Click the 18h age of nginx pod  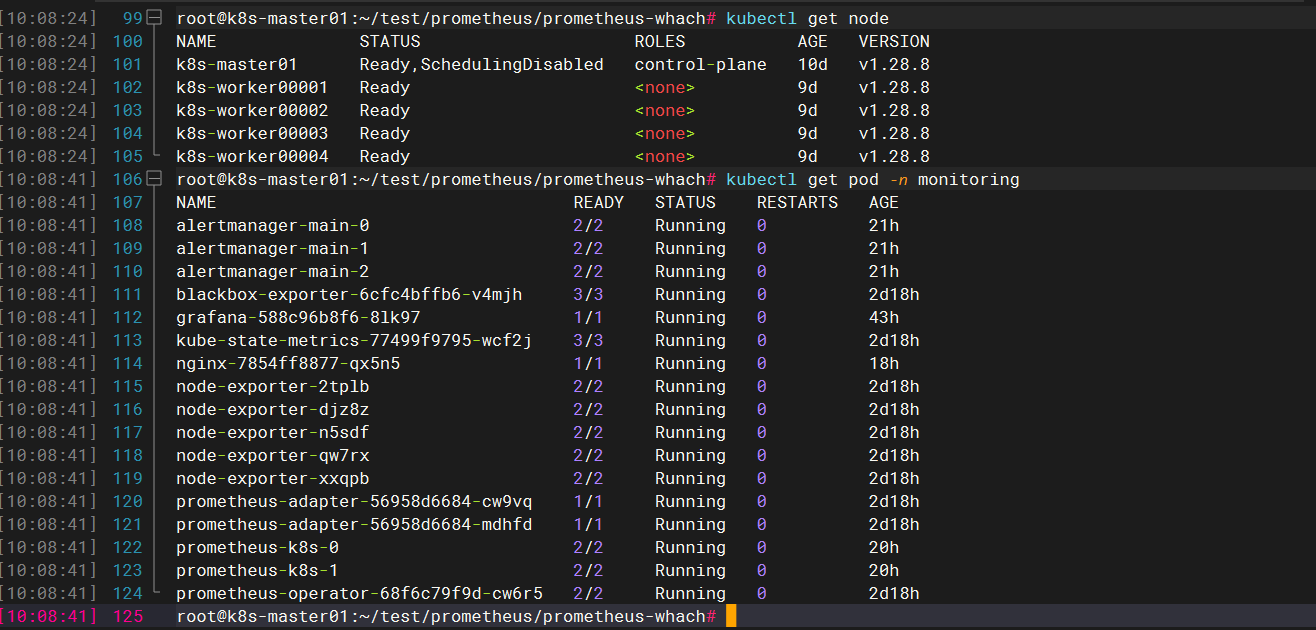pos(884,363)
